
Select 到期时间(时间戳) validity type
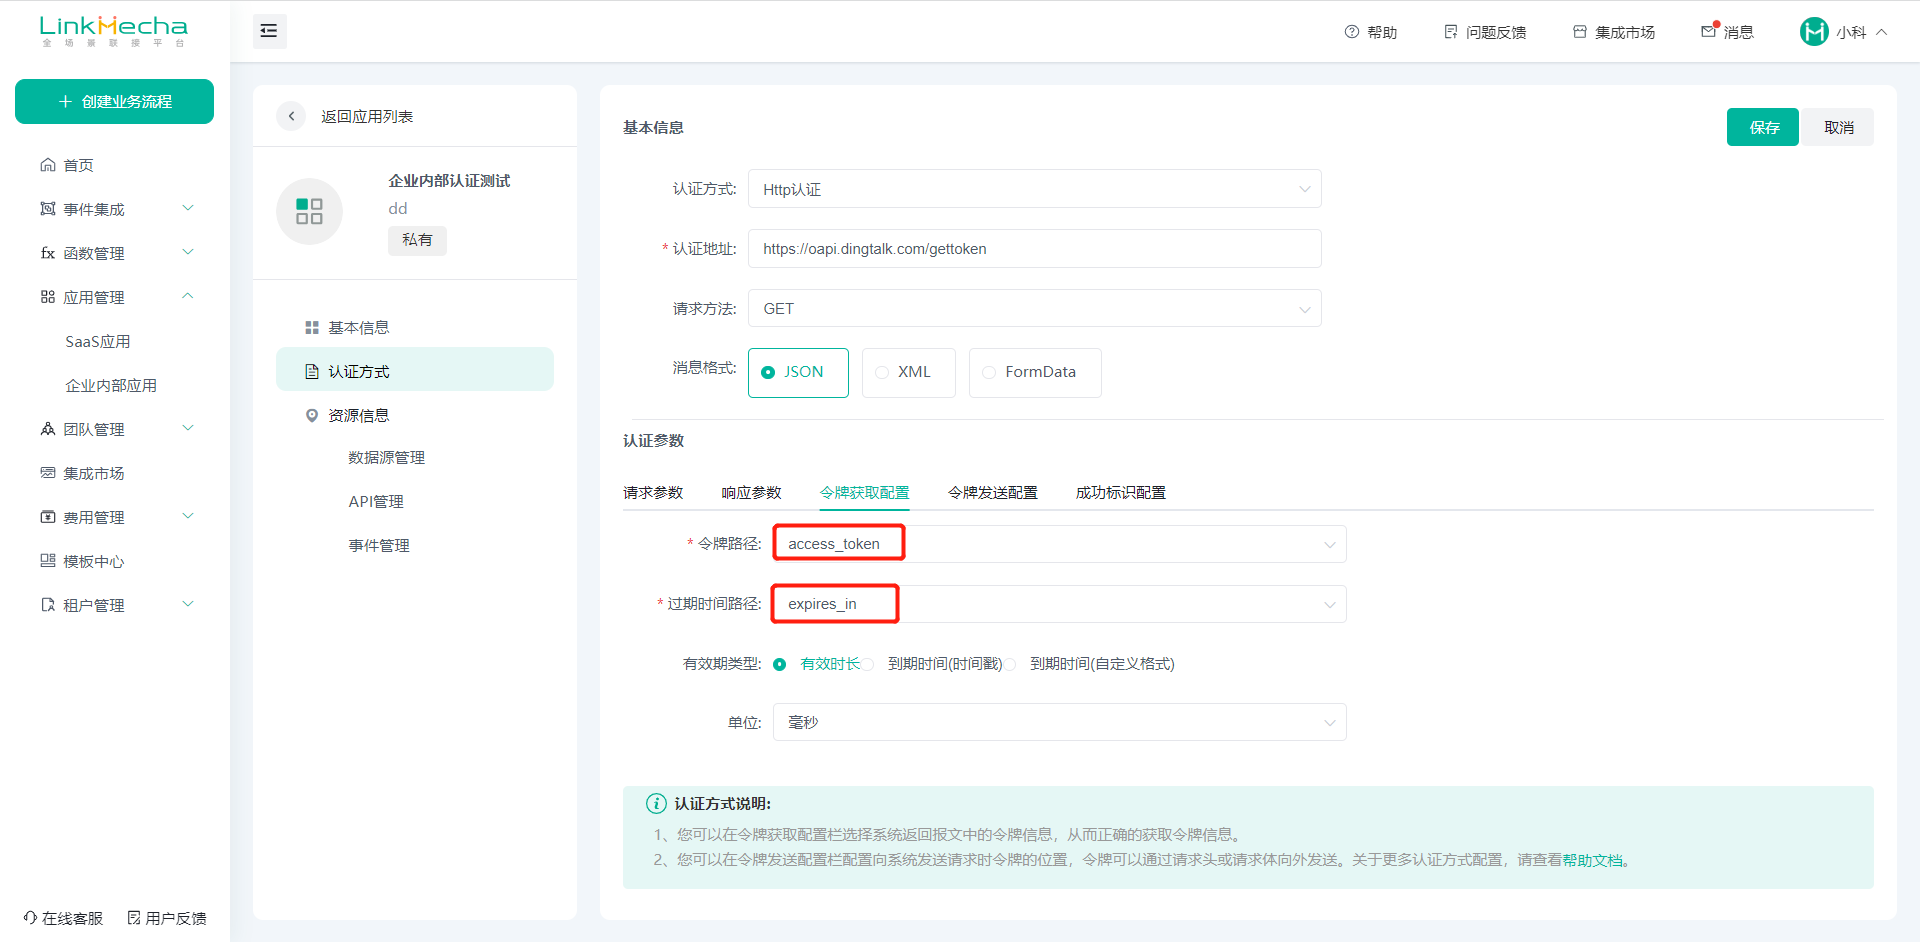[x=934, y=664]
